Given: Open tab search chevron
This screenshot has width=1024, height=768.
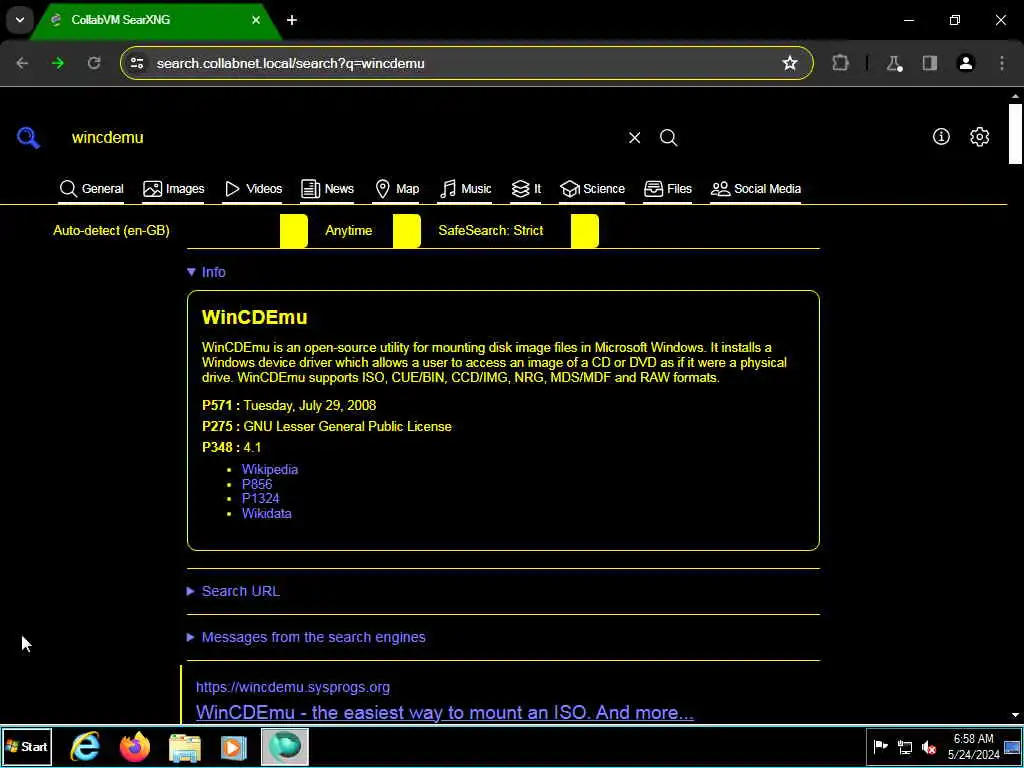Looking at the screenshot, I should coord(20,20).
